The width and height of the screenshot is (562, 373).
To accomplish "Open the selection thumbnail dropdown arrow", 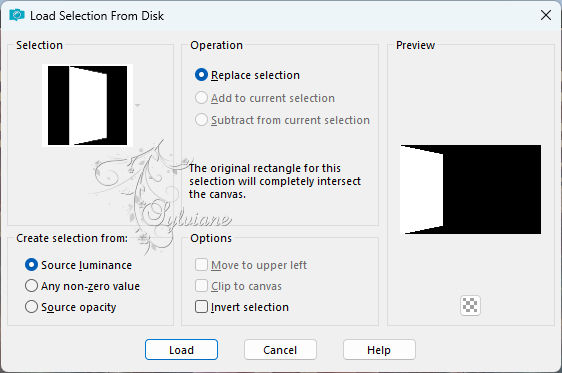I will pos(137,105).
